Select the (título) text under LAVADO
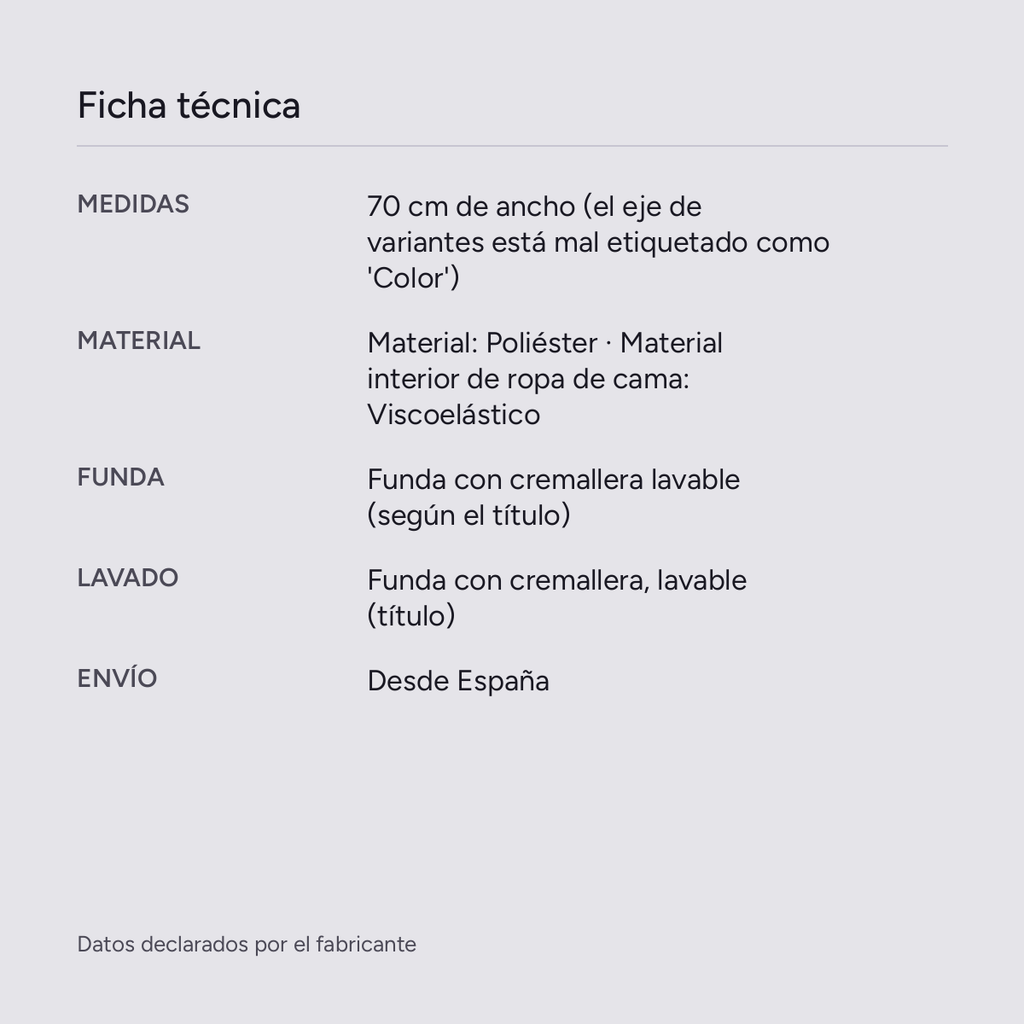The width and height of the screenshot is (1024, 1024). point(411,616)
